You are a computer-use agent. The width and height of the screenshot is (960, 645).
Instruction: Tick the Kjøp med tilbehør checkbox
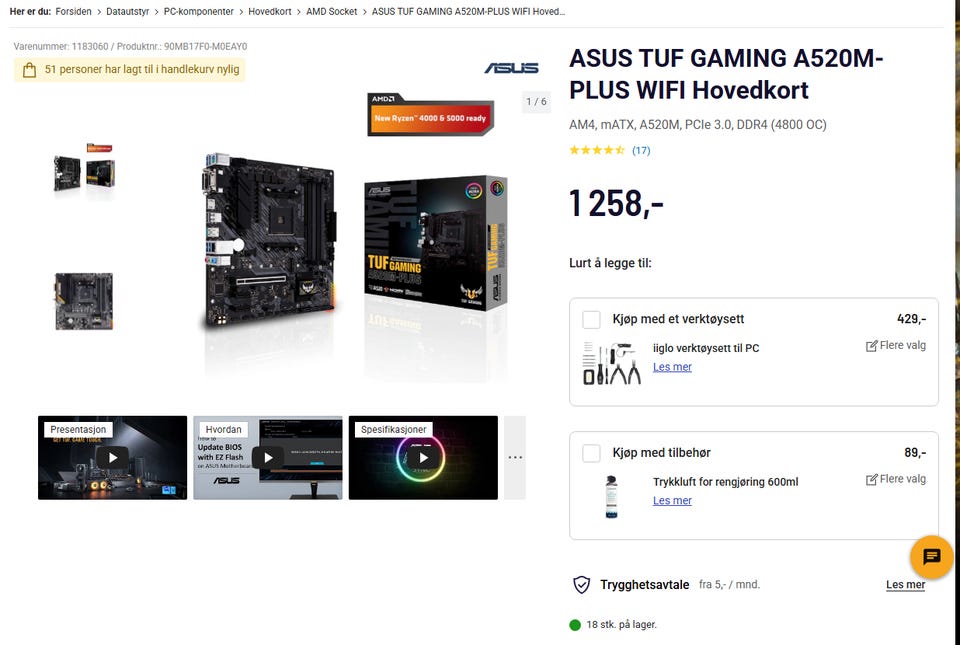[x=591, y=453]
